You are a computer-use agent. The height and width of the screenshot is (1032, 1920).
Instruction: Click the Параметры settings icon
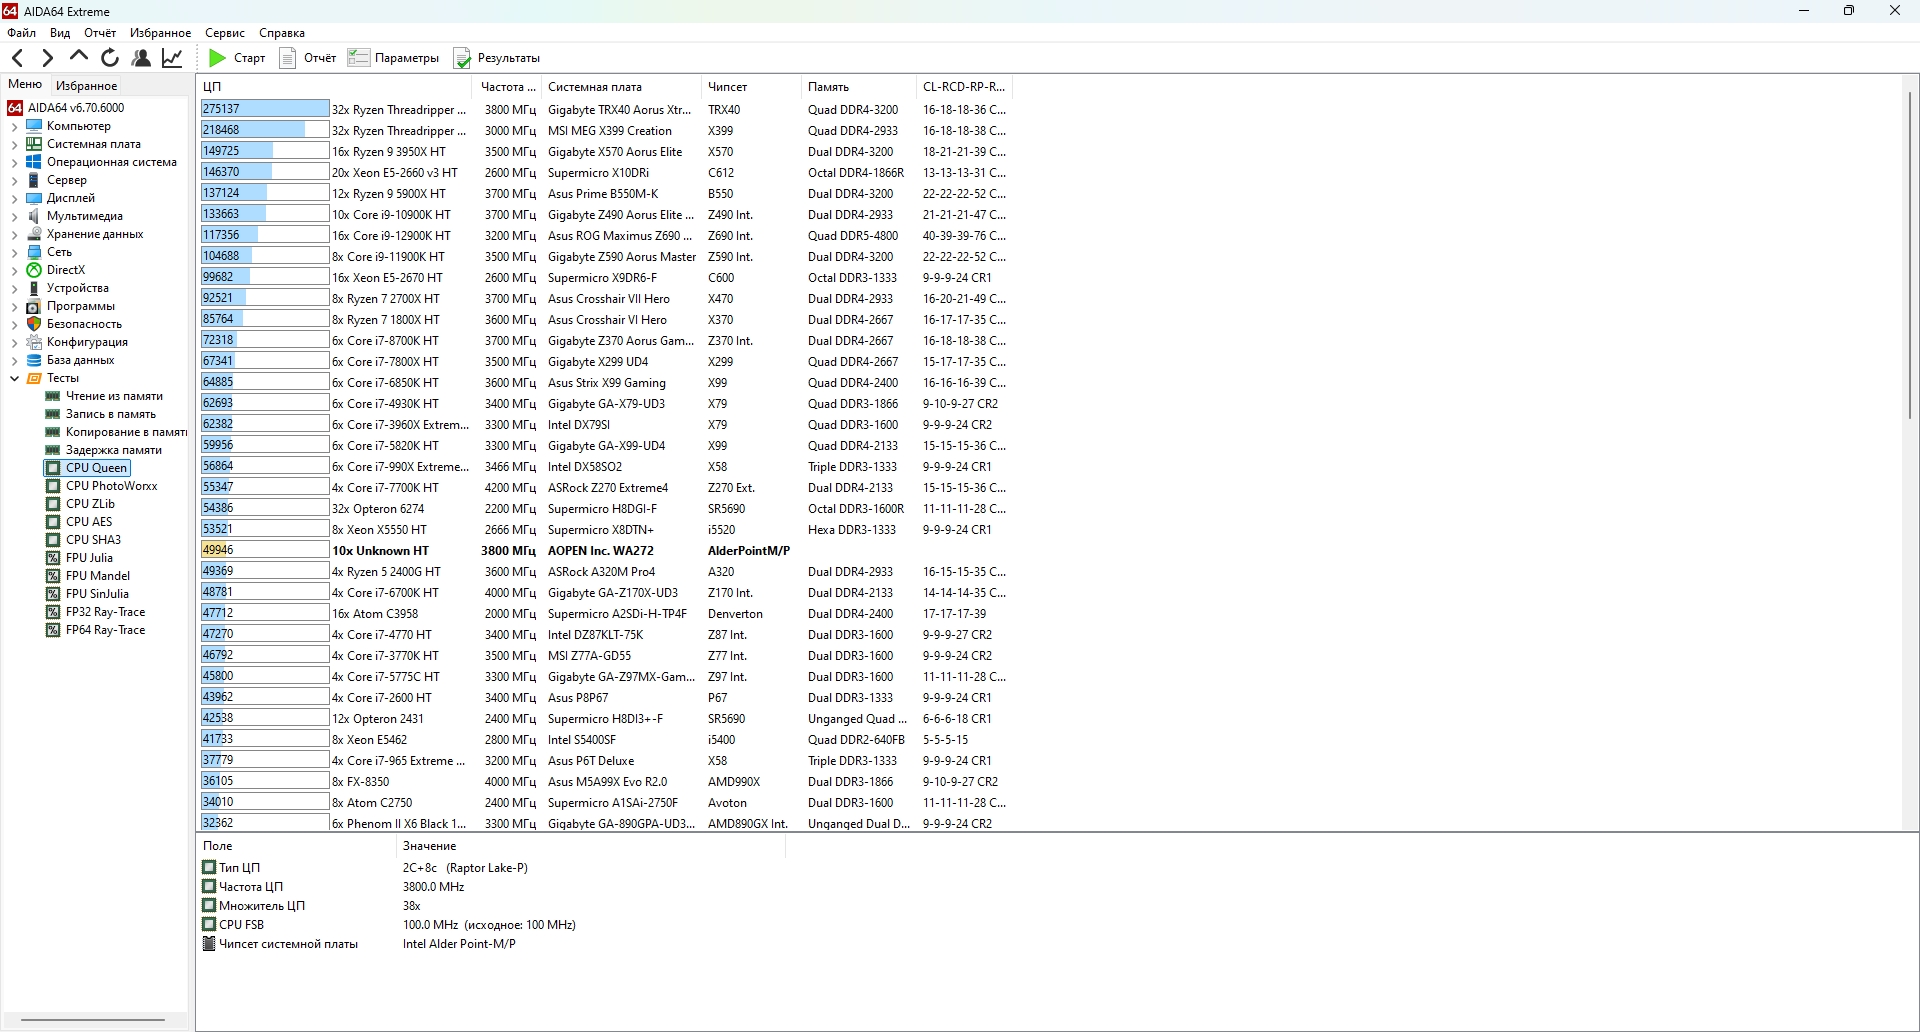pos(358,58)
